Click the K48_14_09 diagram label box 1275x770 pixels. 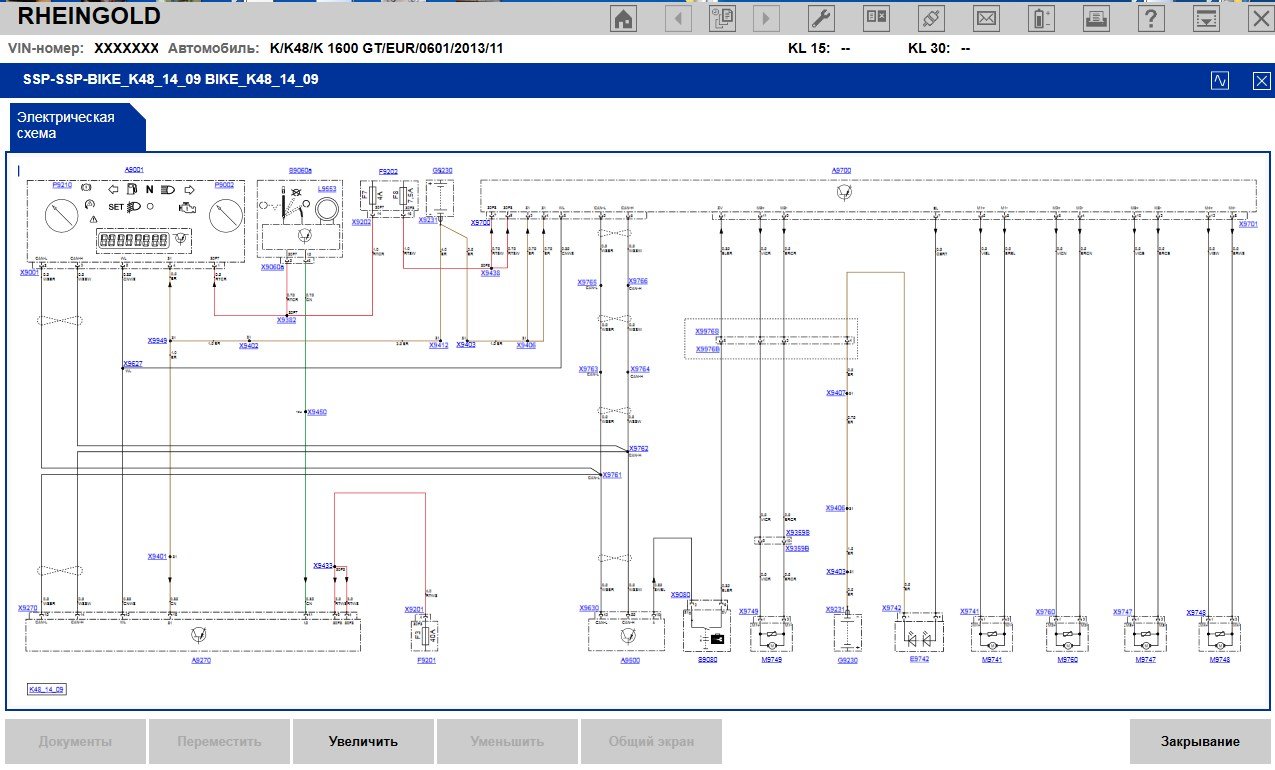click(x=46, y=690)
